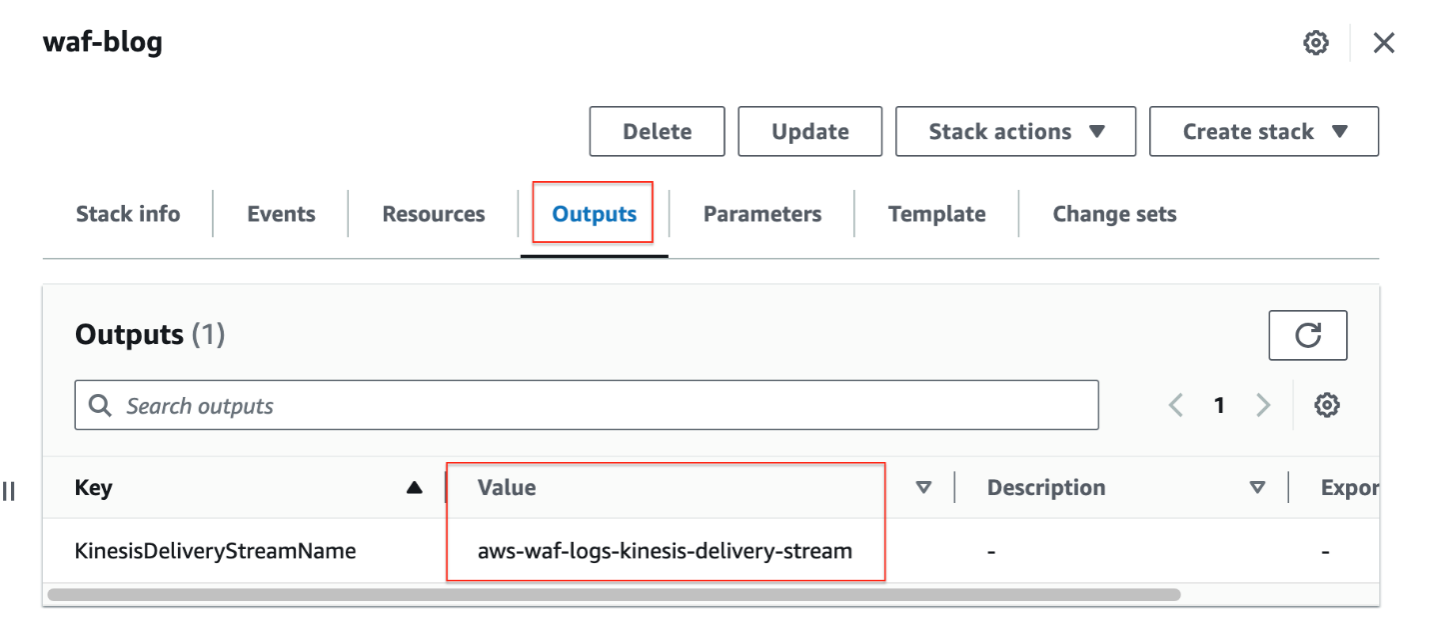Open the Description column filter

[x=1257, y=487]
